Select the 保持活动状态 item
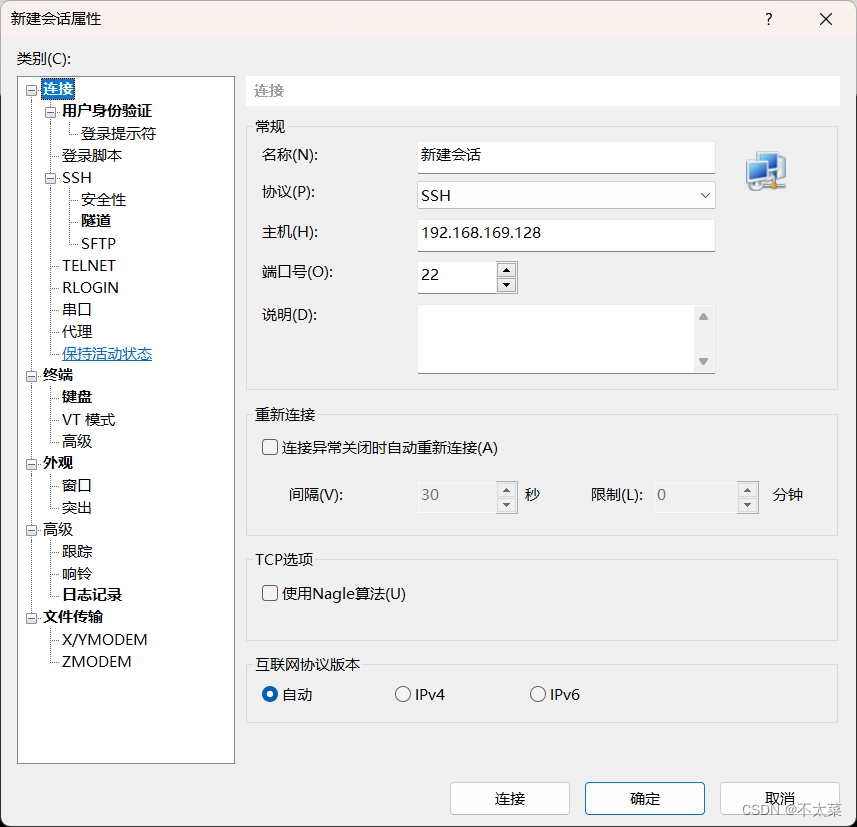Screen dimensions: 857x827 [x=107, y=353]
